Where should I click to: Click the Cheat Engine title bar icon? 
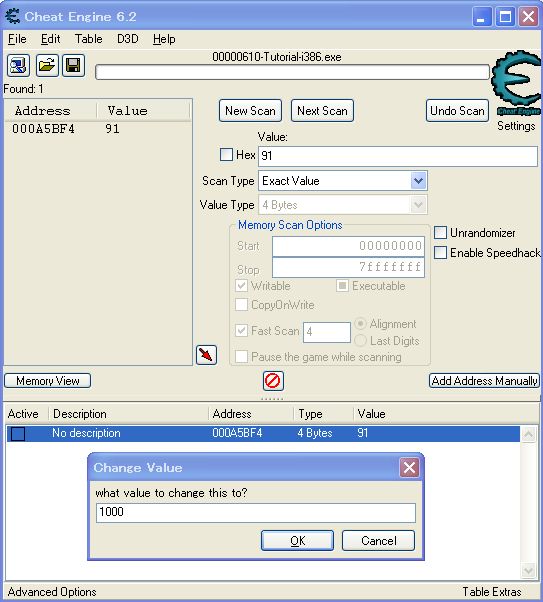point(13,17)
